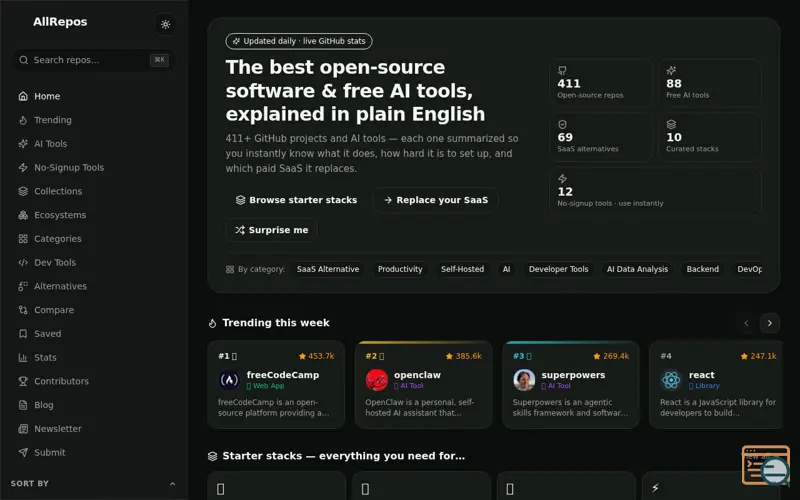800x500 pixels.
Task: Select the Self-Hosted category chip
Action: pyautogui.click(x=462, y=269)
